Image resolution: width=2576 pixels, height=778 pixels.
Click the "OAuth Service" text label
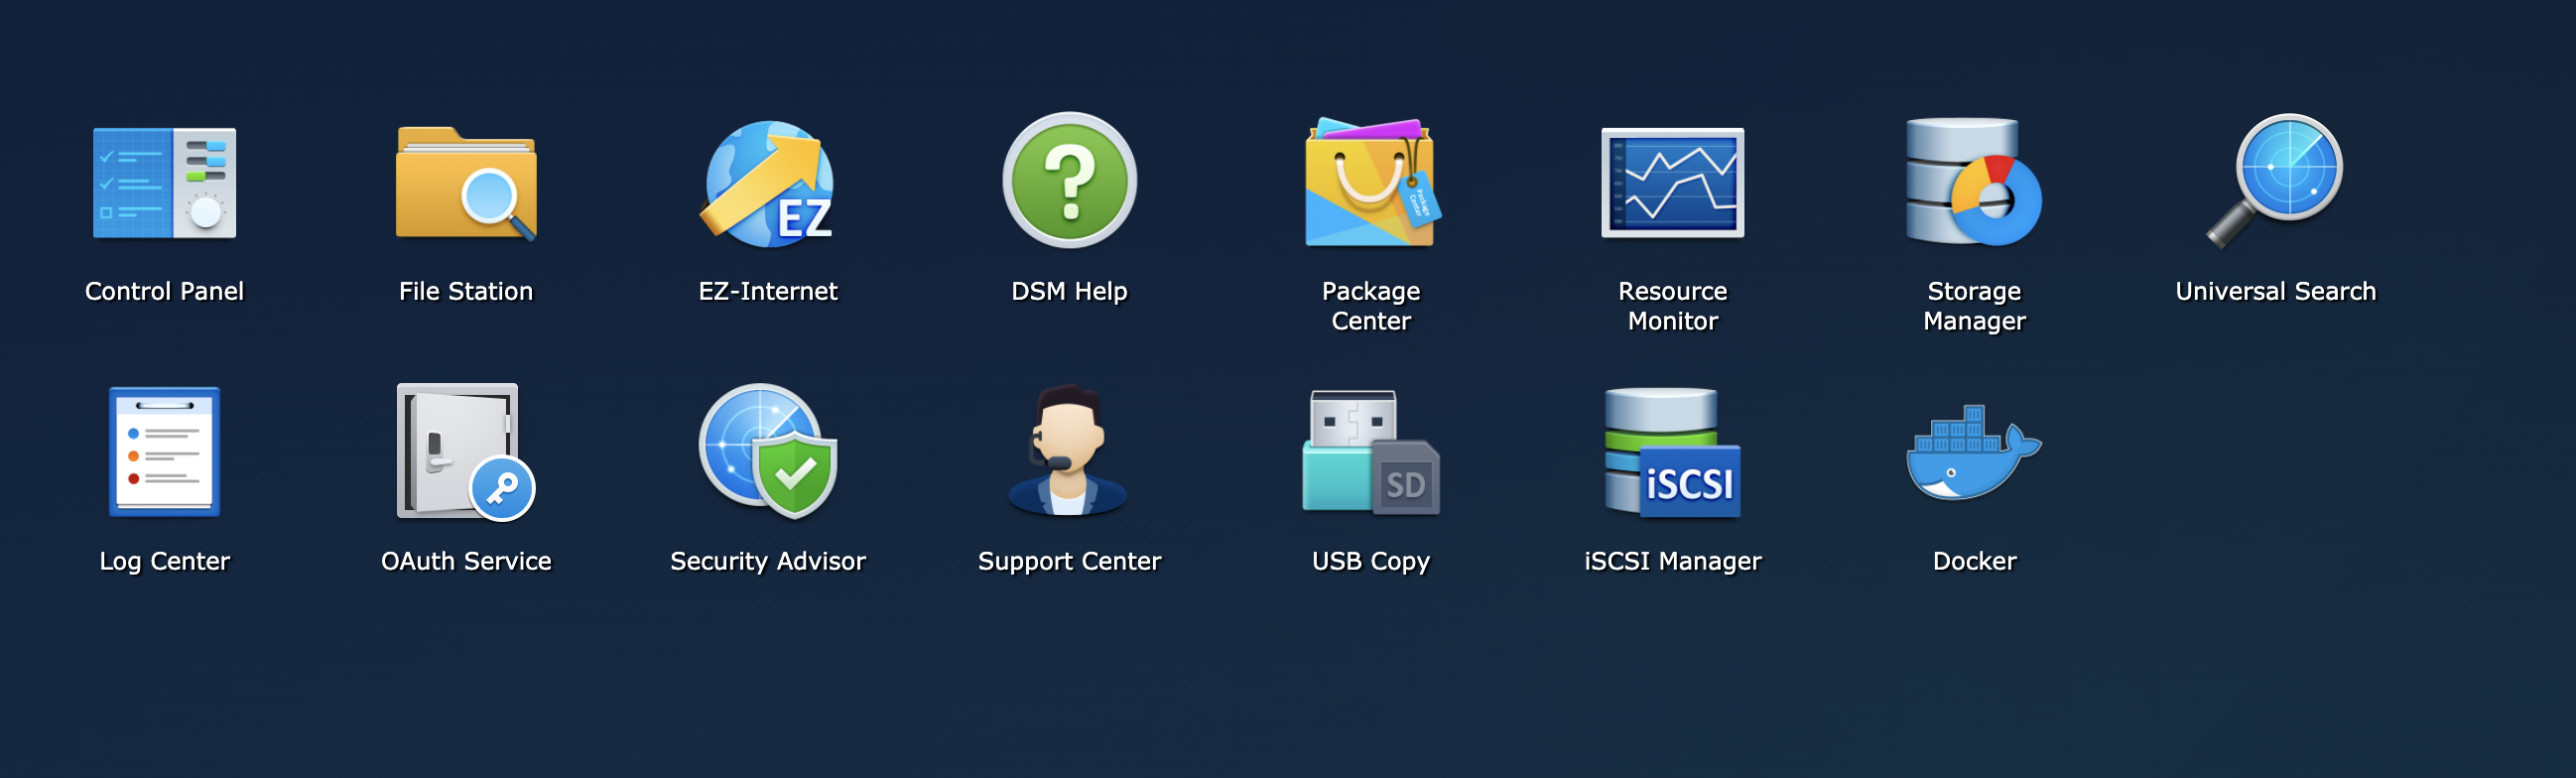[466, 562]
